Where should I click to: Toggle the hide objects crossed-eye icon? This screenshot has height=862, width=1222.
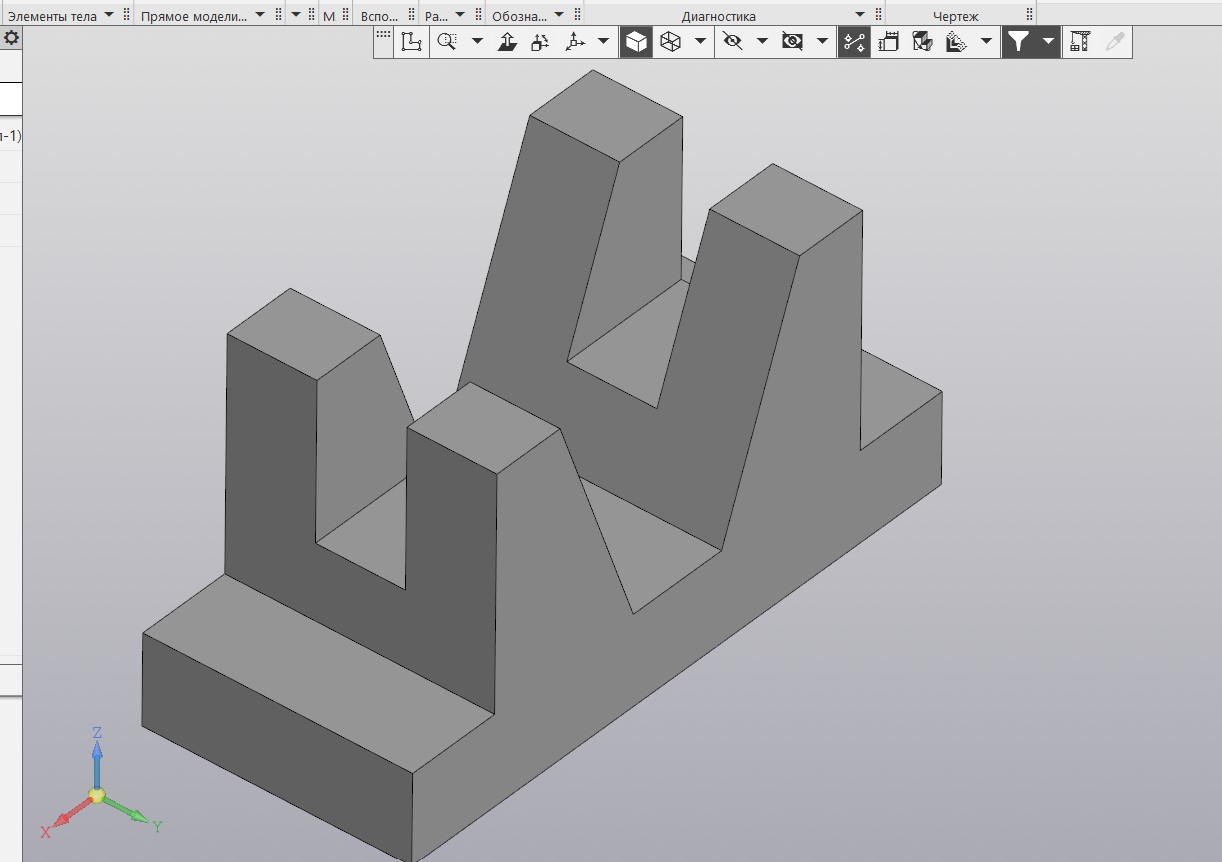[x=733, y=42]
